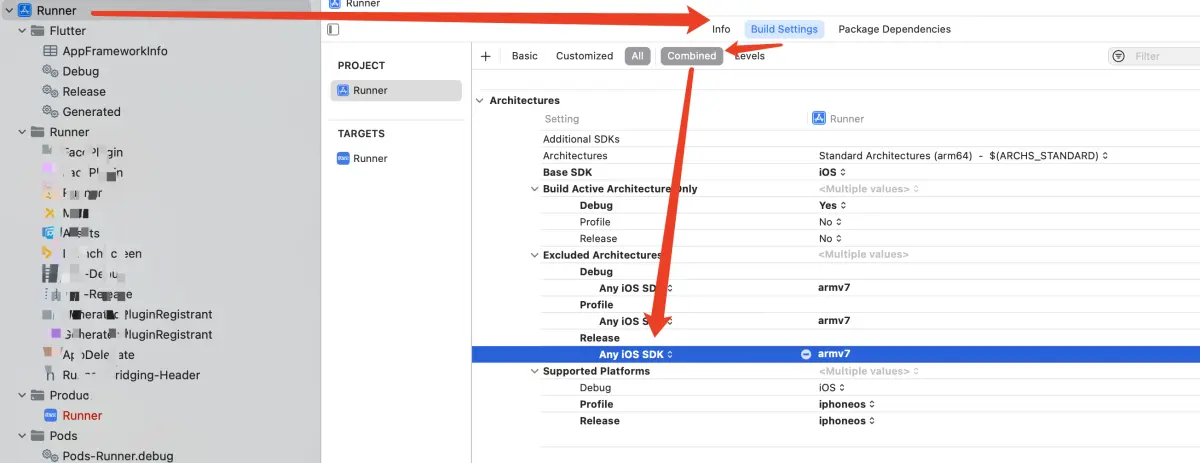Focus the Filter search field
1200x463 pixels.
pos(1154,57)
